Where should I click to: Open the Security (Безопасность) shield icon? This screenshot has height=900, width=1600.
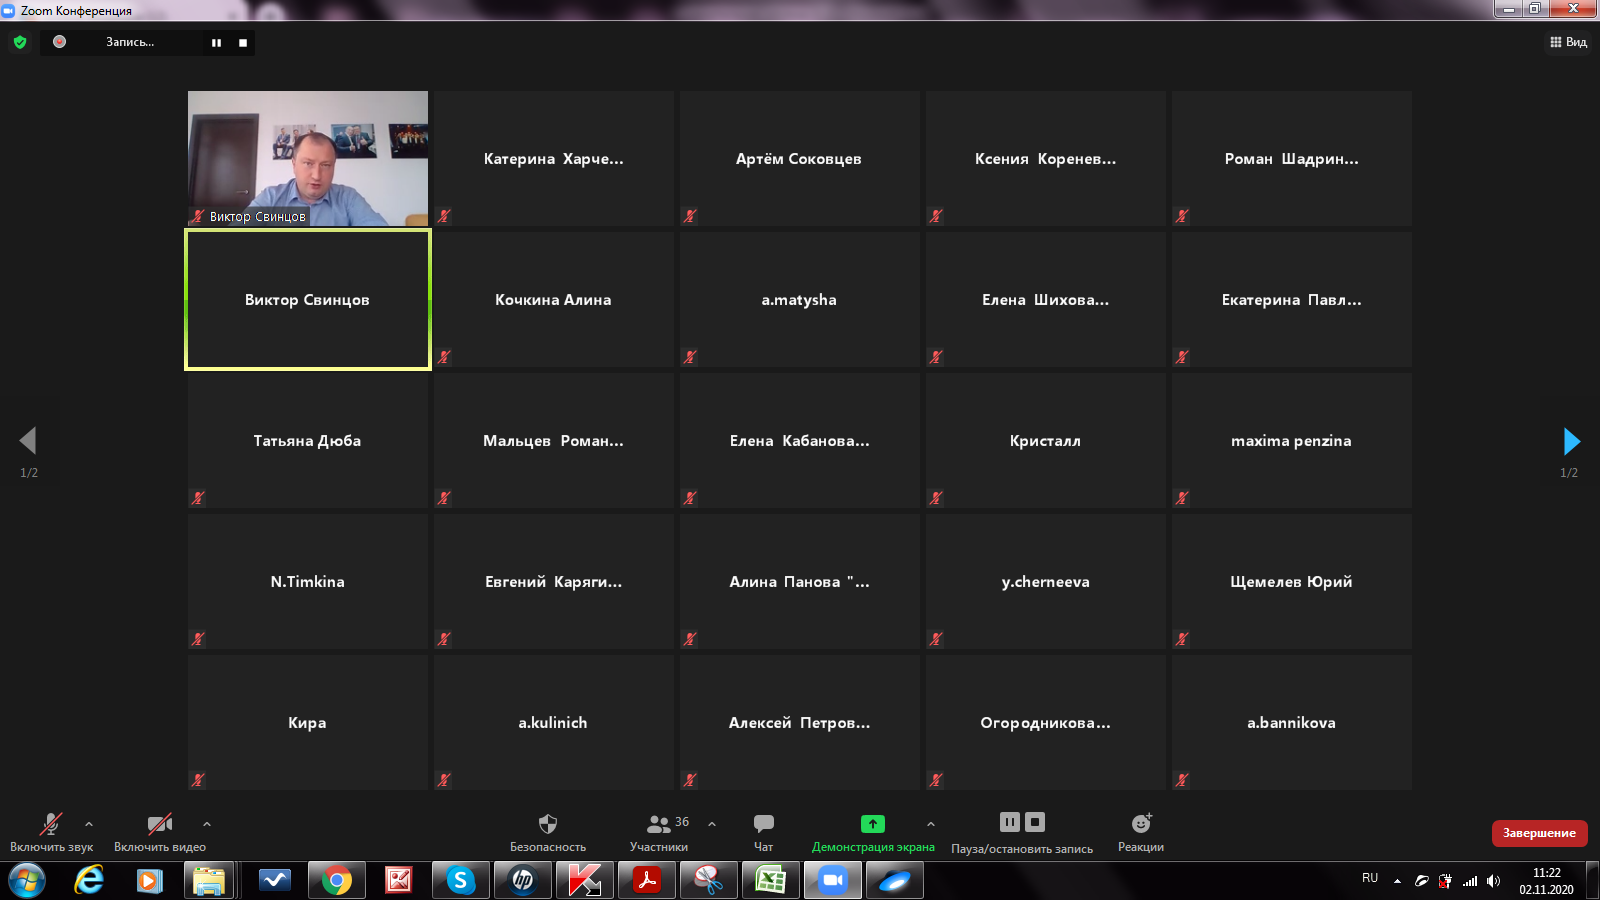[547, 824]
